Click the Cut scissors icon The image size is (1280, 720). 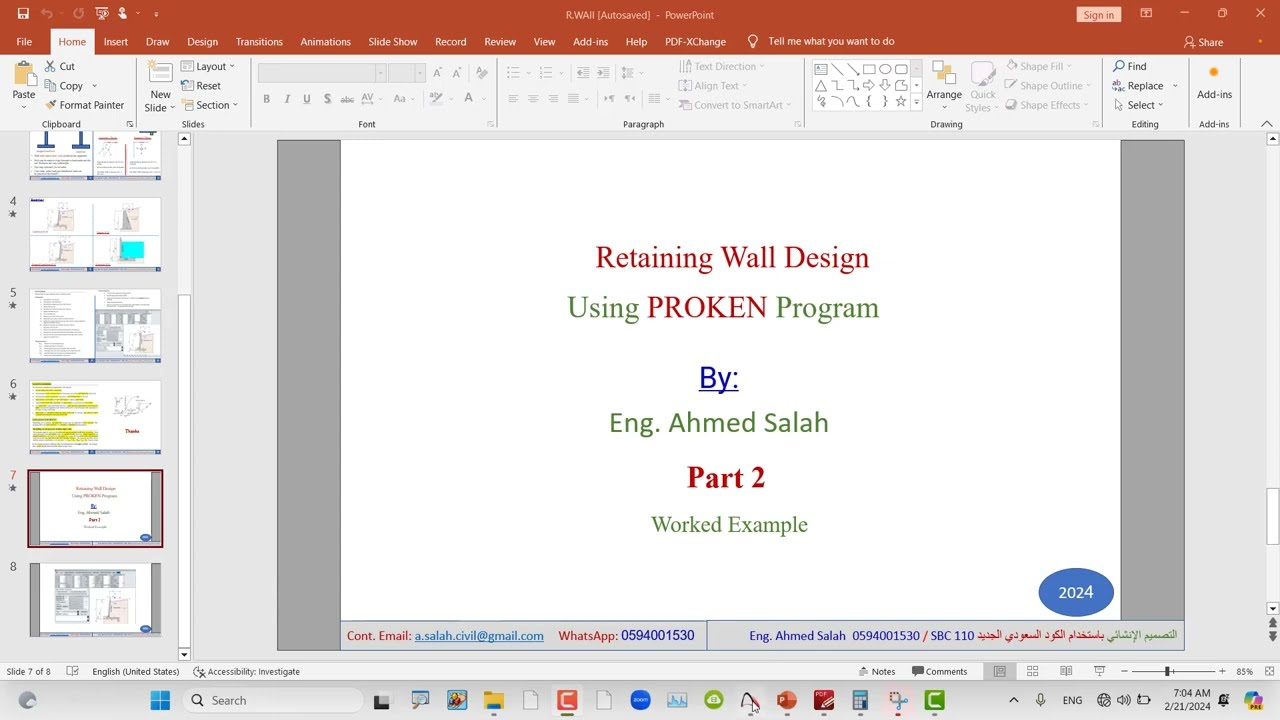tap(50, 66)
